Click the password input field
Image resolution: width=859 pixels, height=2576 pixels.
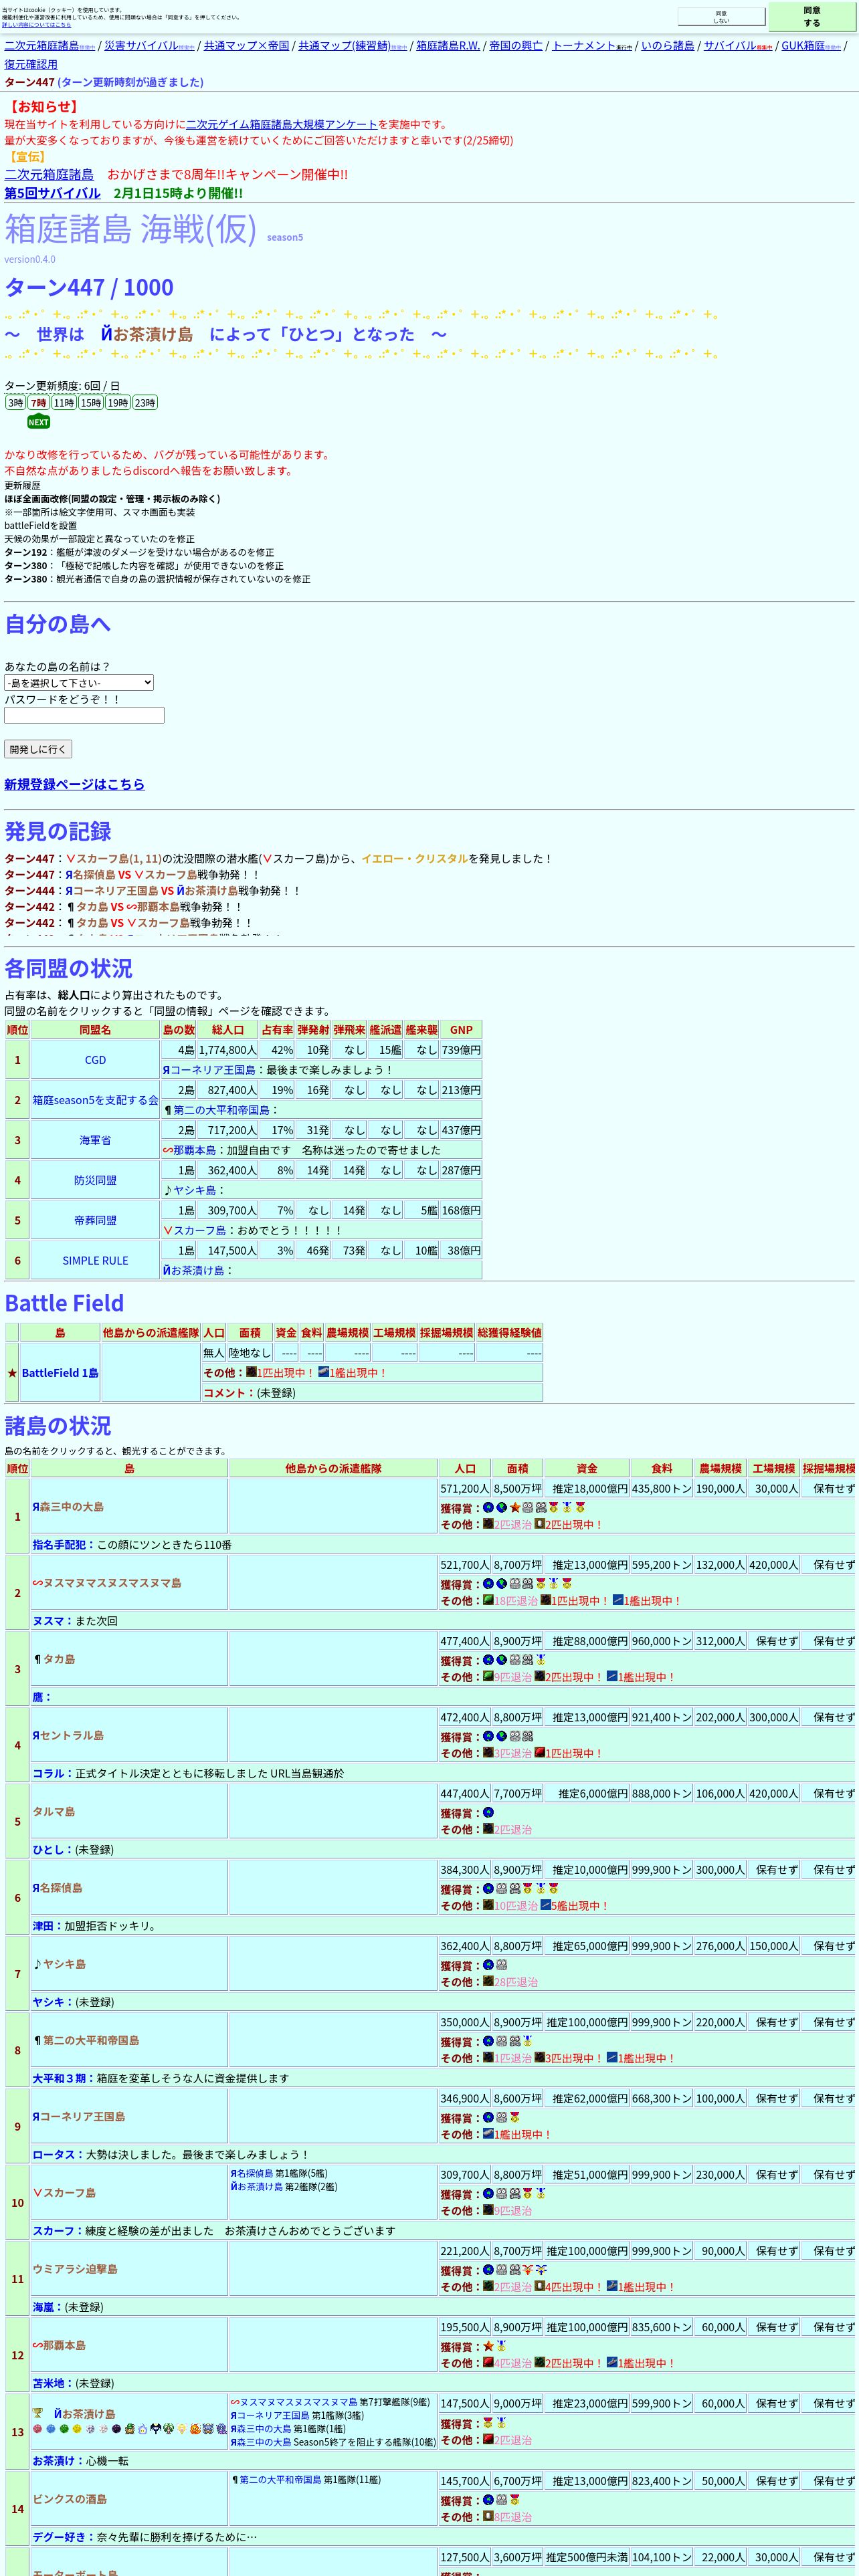(x=84, y=715)
